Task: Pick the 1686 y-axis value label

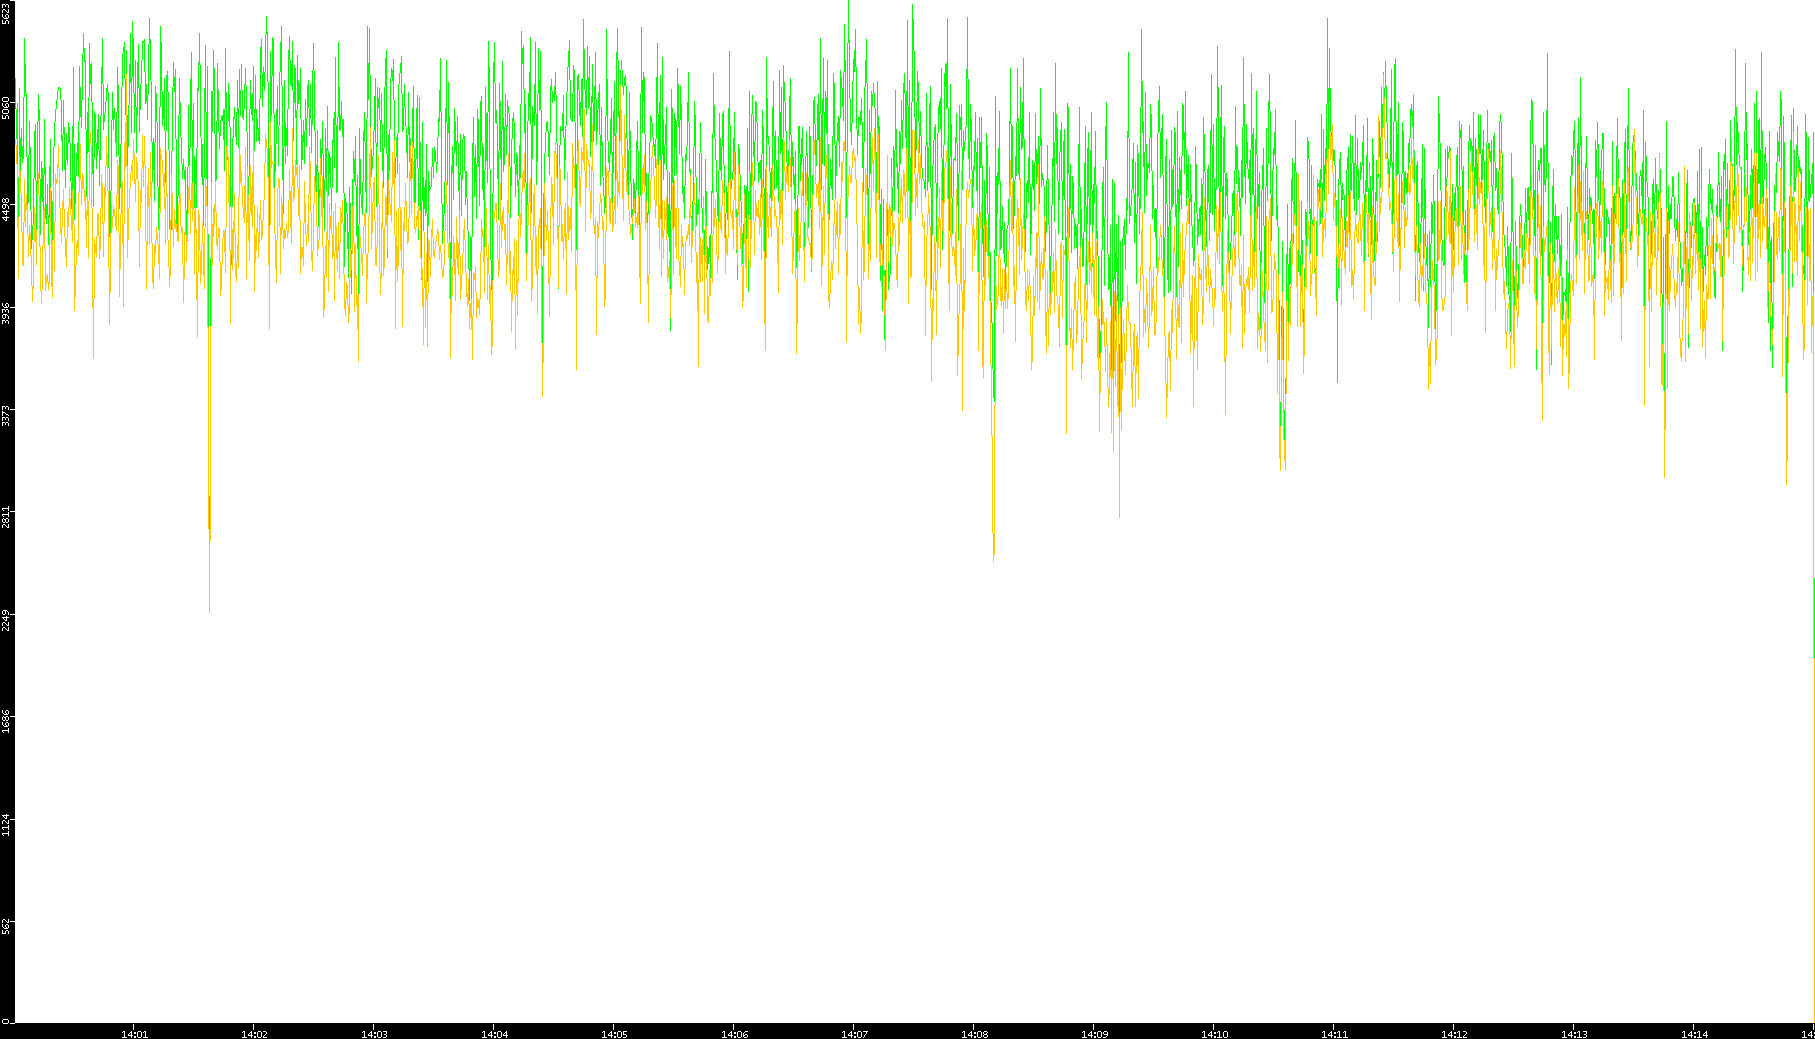Action: (x=6, y=720)
